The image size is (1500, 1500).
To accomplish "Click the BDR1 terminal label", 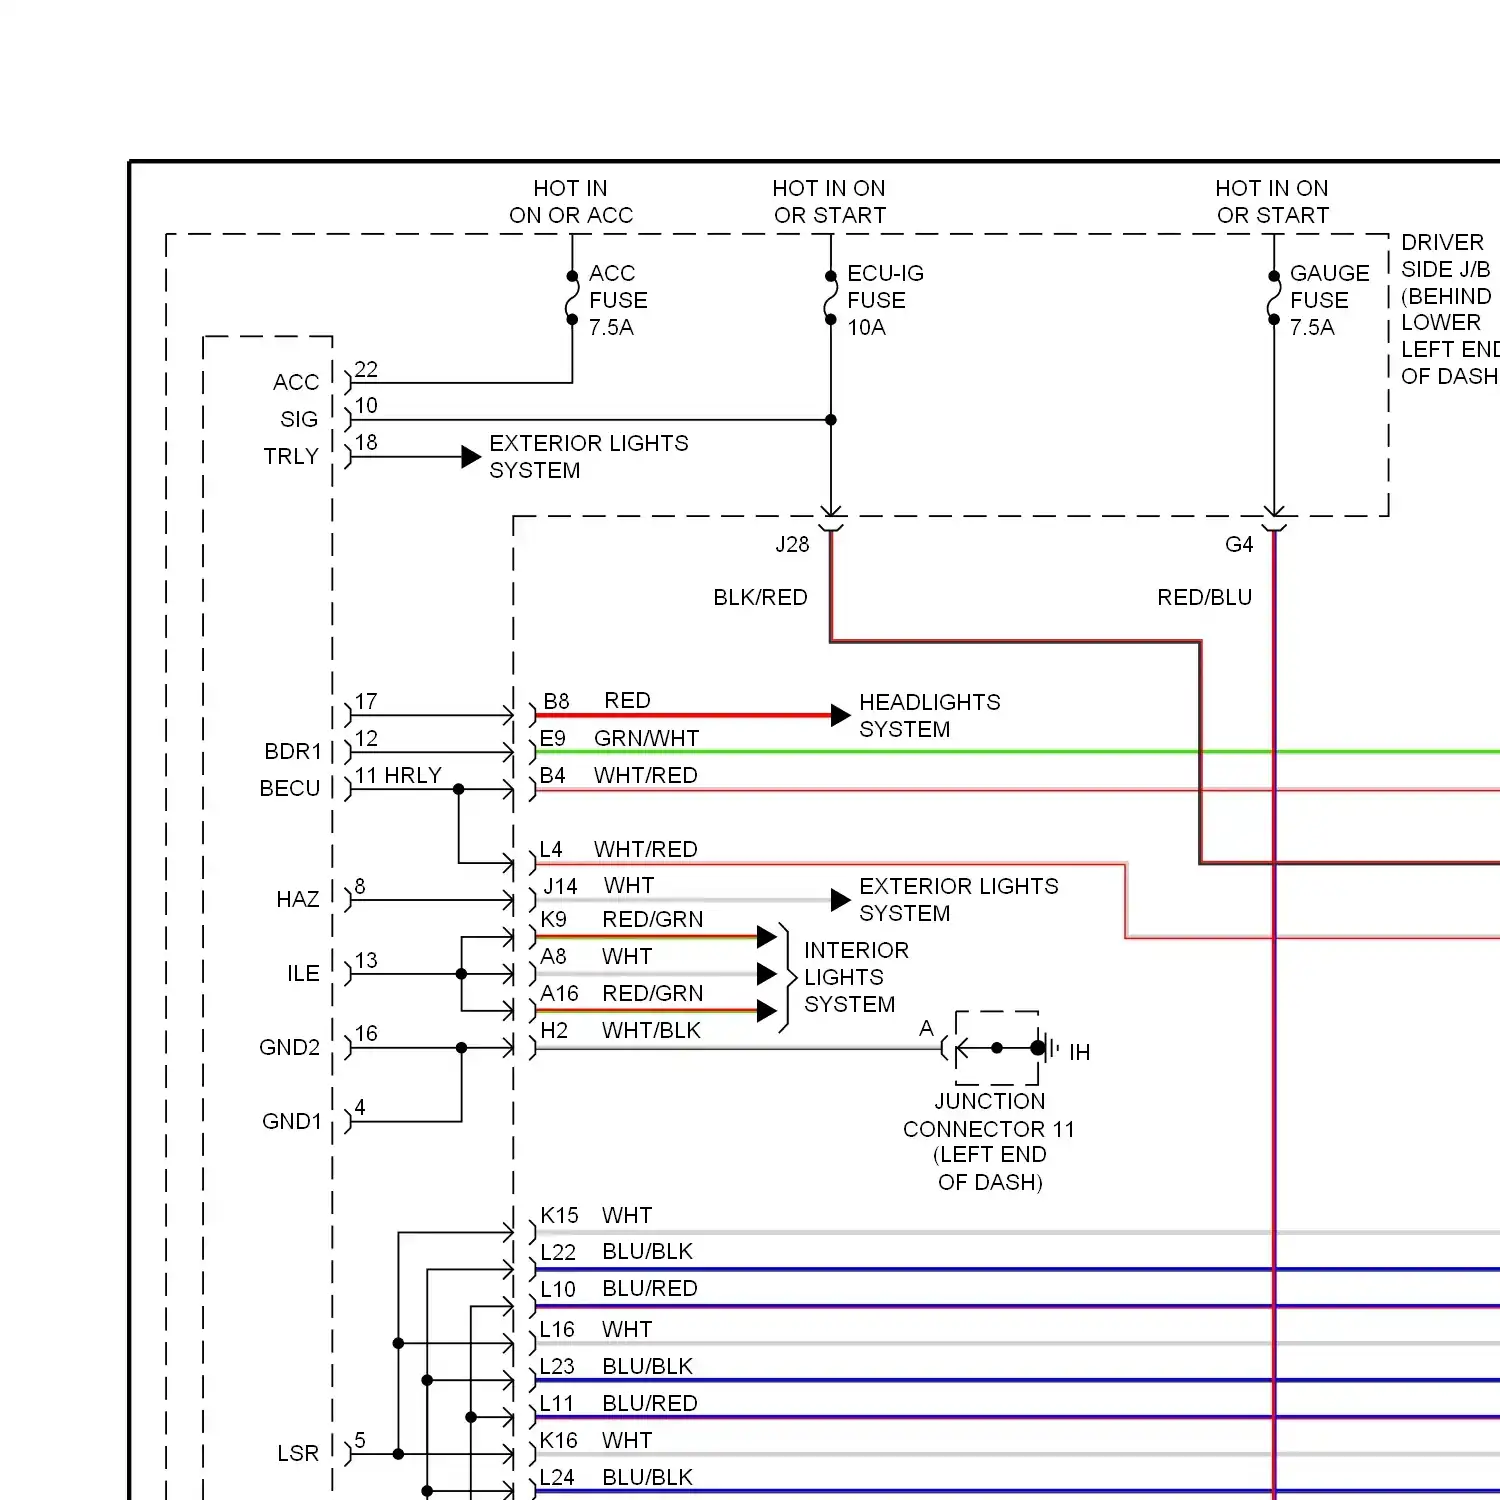I will click(293, 751).
